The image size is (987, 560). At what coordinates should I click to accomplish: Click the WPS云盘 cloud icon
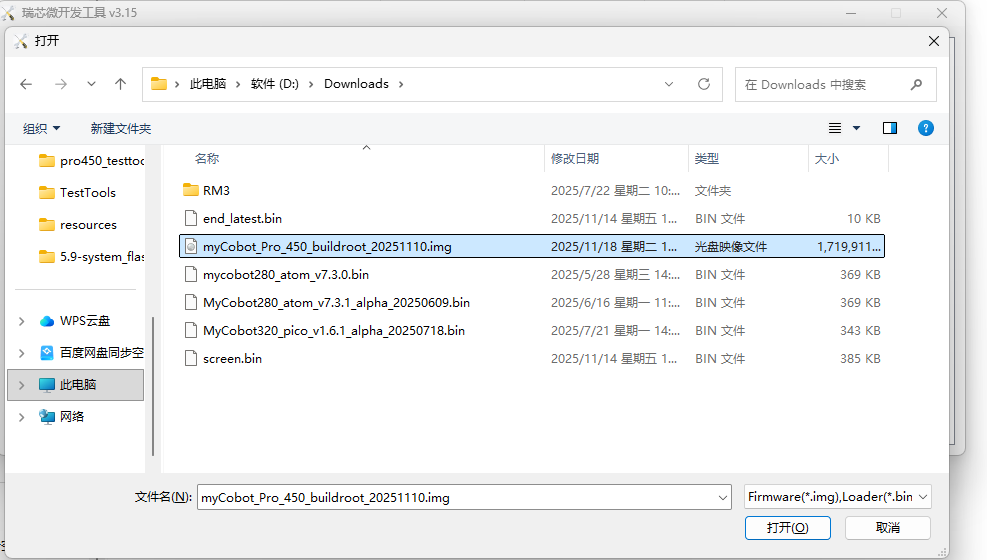[47, 321]
